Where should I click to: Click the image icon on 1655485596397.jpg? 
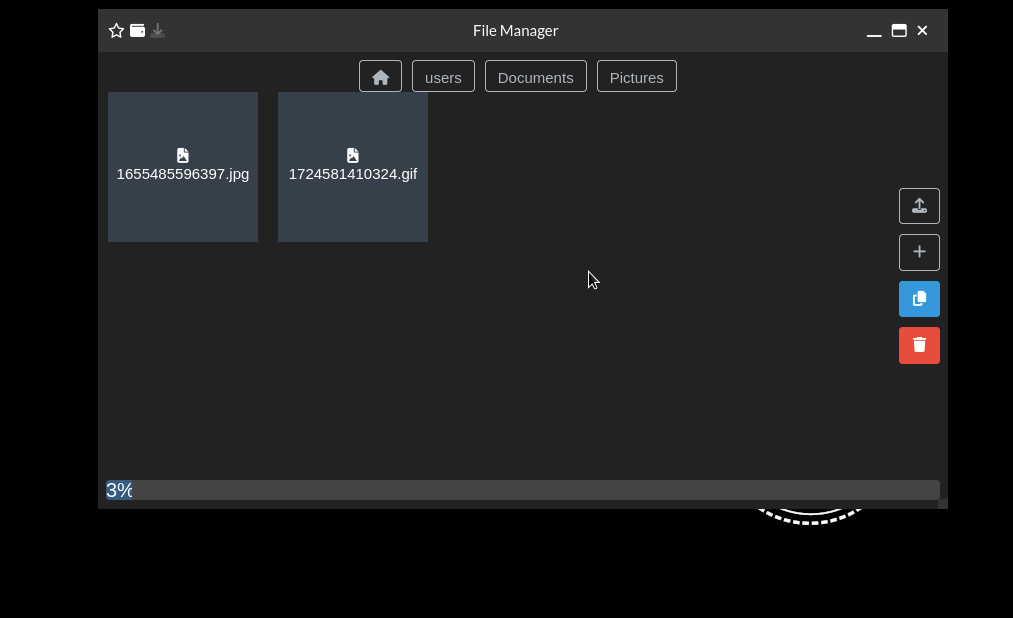183,155
